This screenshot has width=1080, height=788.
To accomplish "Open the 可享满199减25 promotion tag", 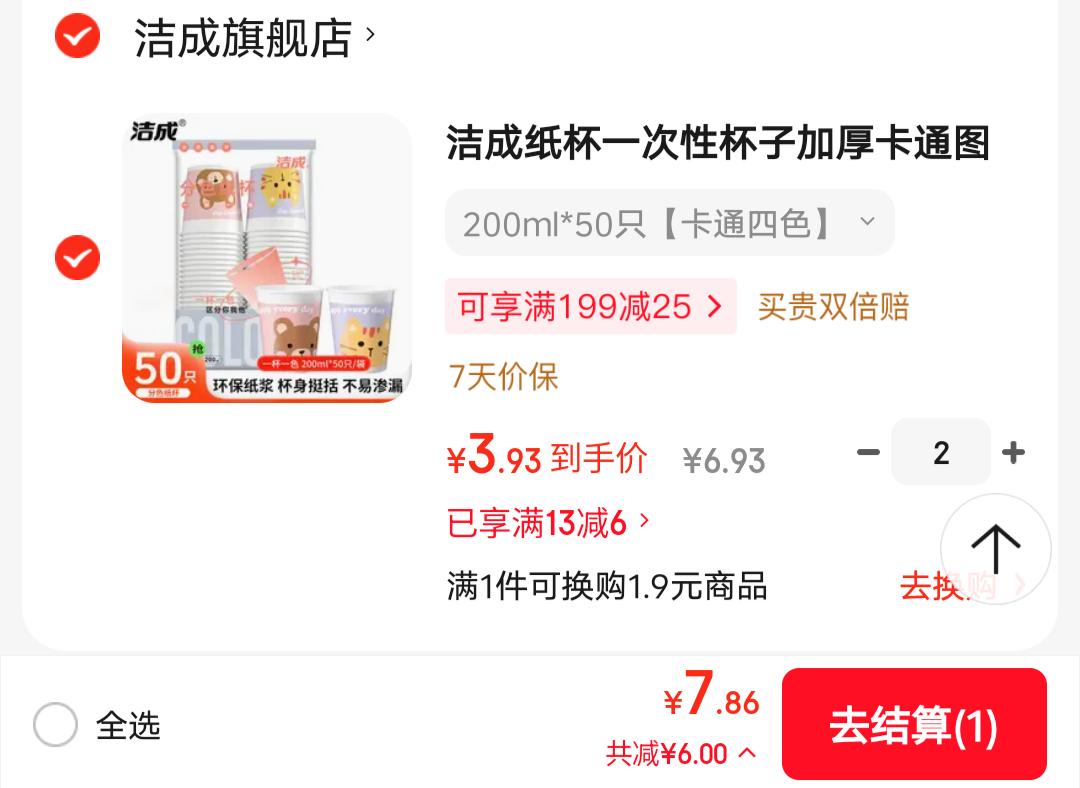I will click(591, 307).
